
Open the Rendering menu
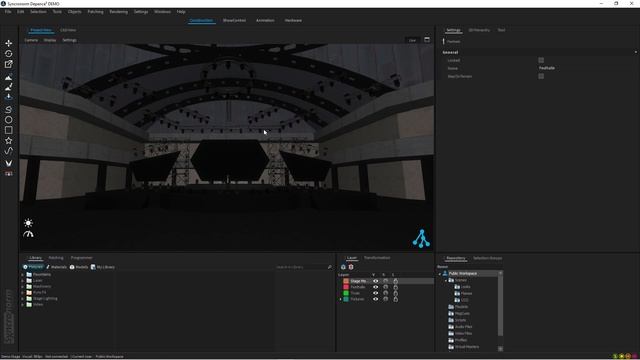point(118,12)
